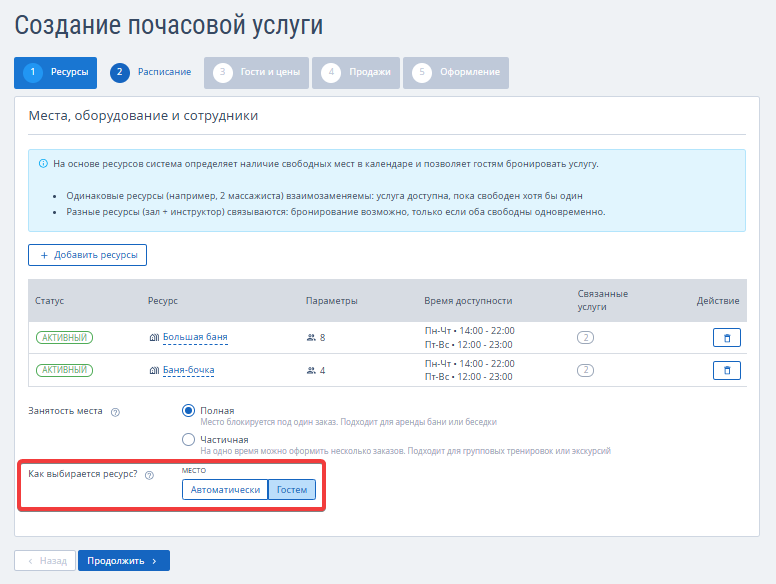Click building icon before Большая баня

(154, 338)
